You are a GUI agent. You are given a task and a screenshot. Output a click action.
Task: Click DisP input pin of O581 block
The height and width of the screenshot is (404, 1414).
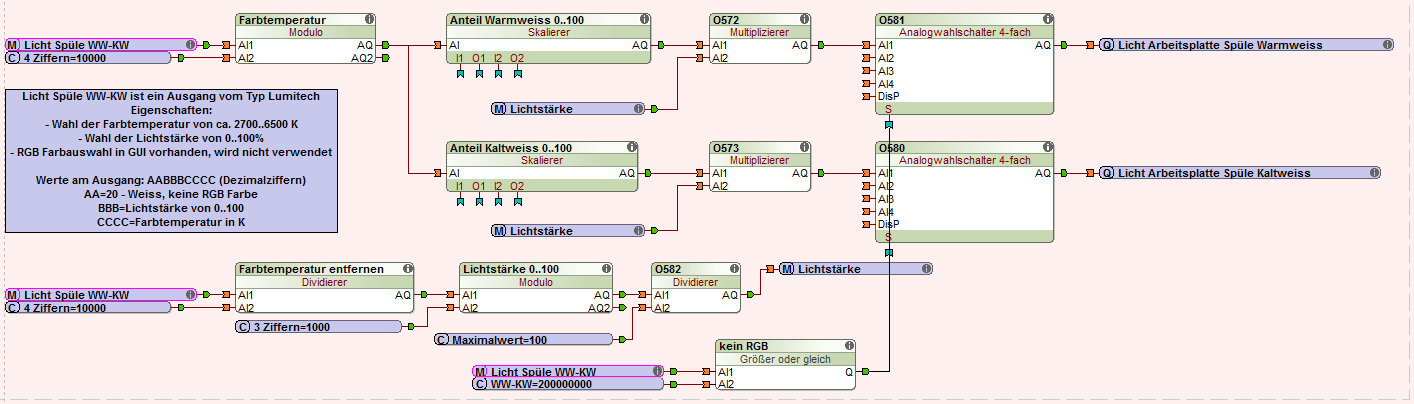coord(867,97)
